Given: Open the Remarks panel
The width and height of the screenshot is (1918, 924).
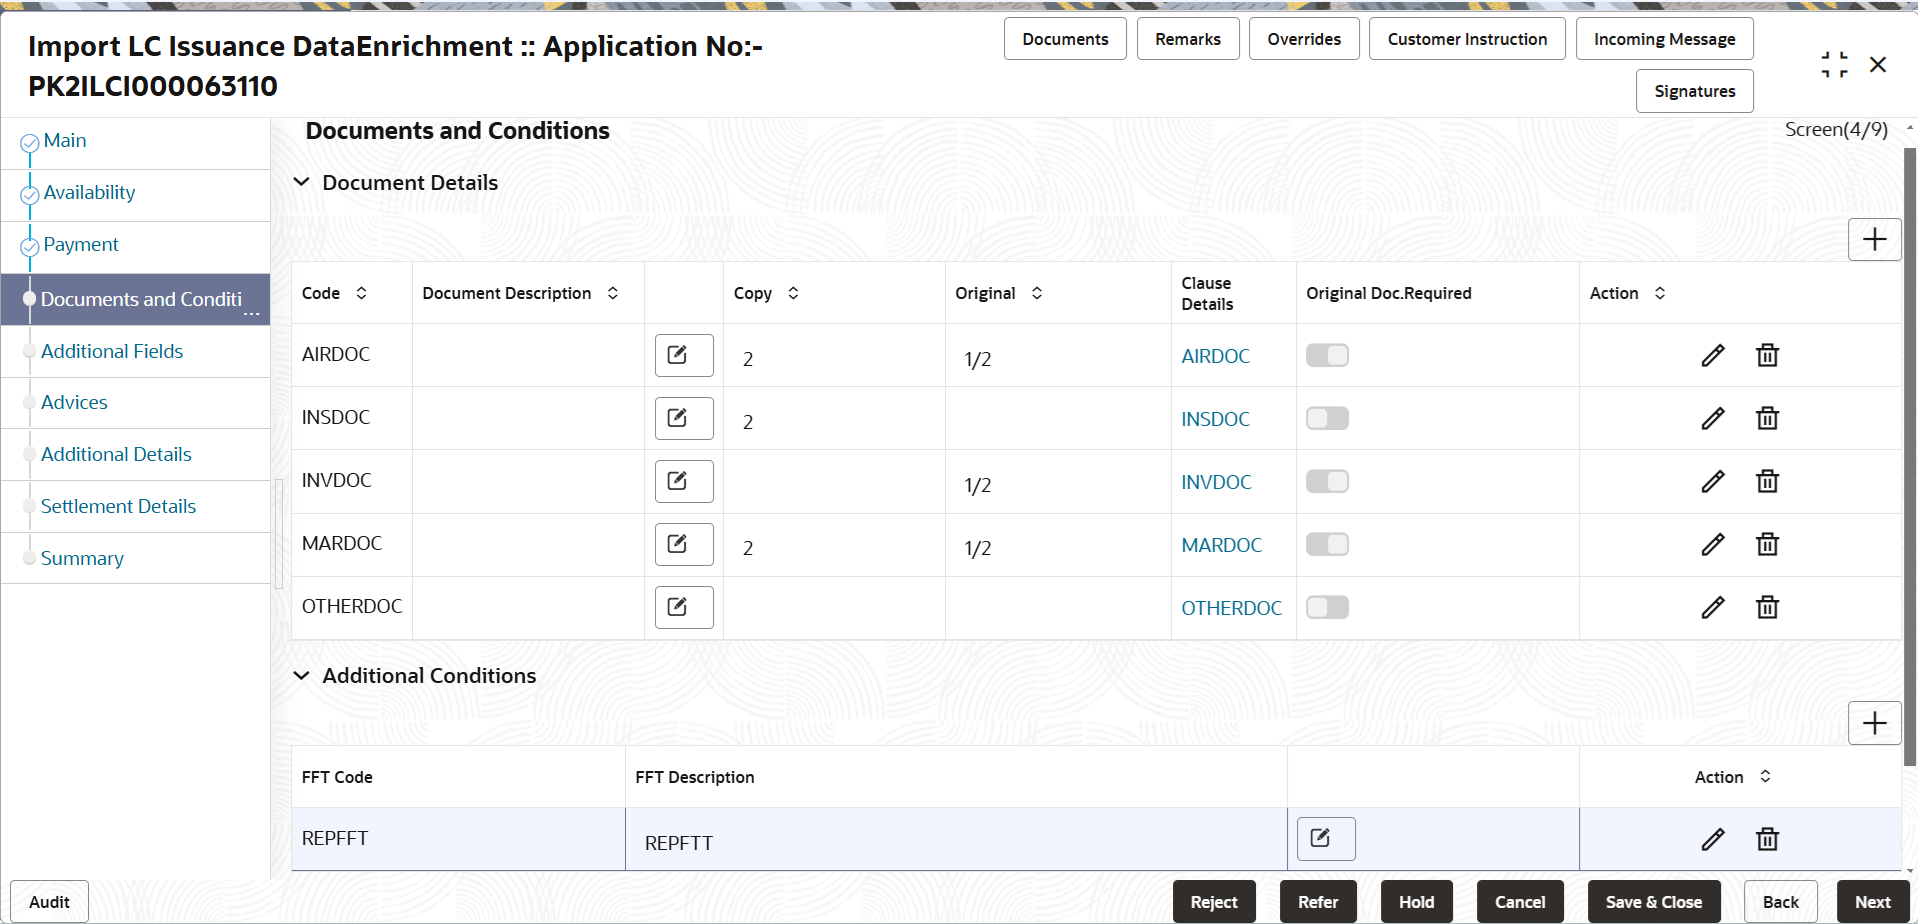Looking at the screenshot, I should (x=1188, y=39).
